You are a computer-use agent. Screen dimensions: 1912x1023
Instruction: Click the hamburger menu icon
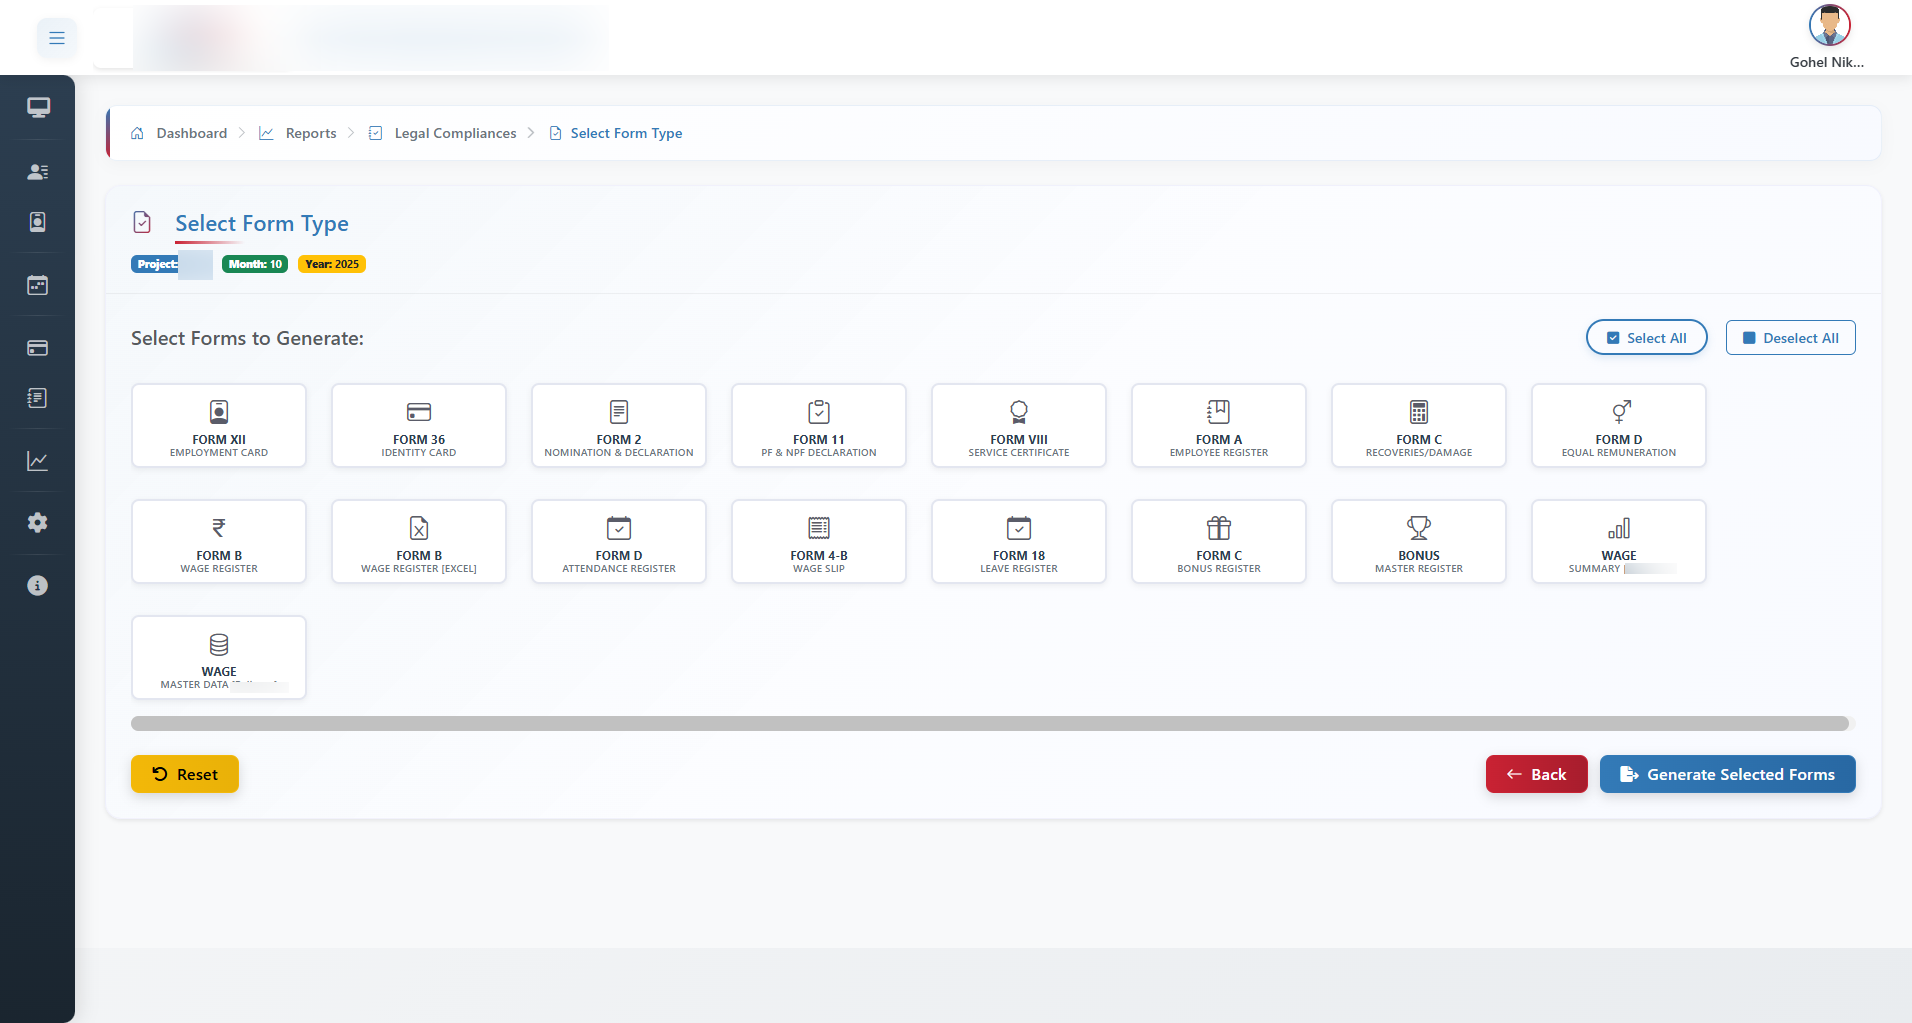coord(57,38)
